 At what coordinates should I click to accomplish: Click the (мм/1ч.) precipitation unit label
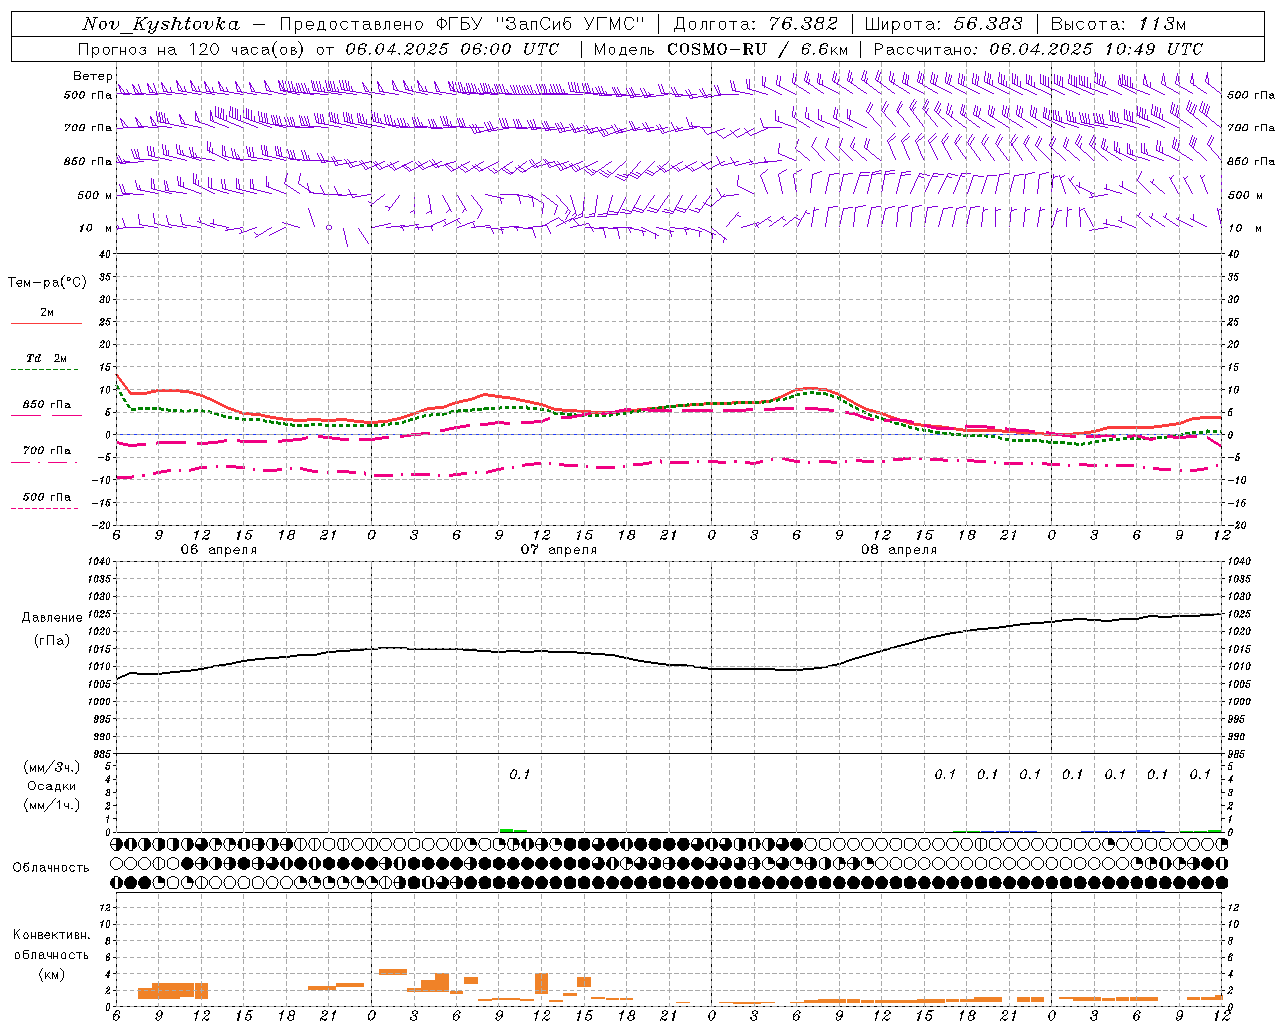point(52,805)
